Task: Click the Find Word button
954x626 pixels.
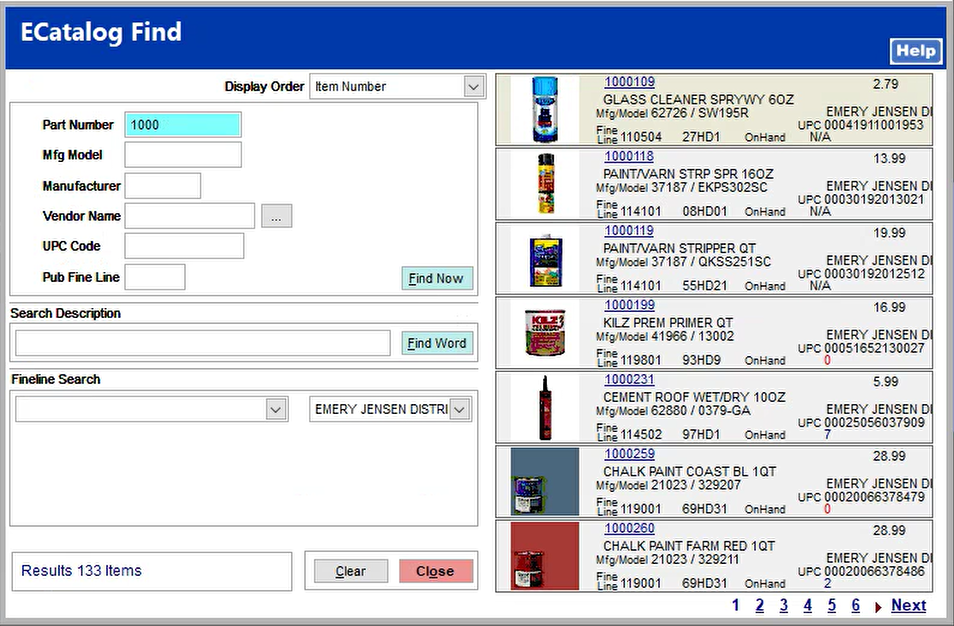Action: [x=436, y=343]
